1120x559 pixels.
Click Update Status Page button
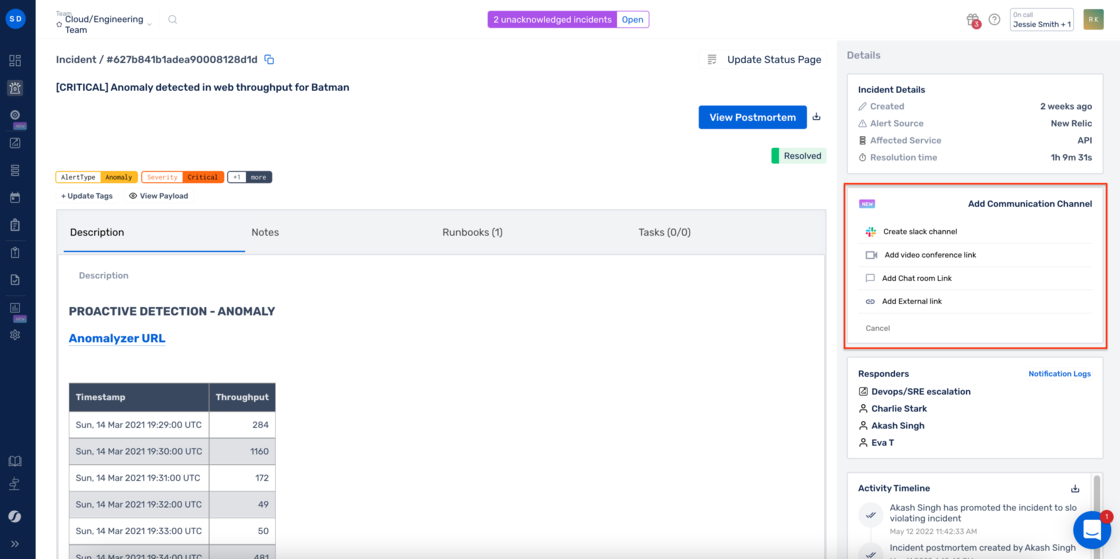pyautogui.click(x=764, y=60)
